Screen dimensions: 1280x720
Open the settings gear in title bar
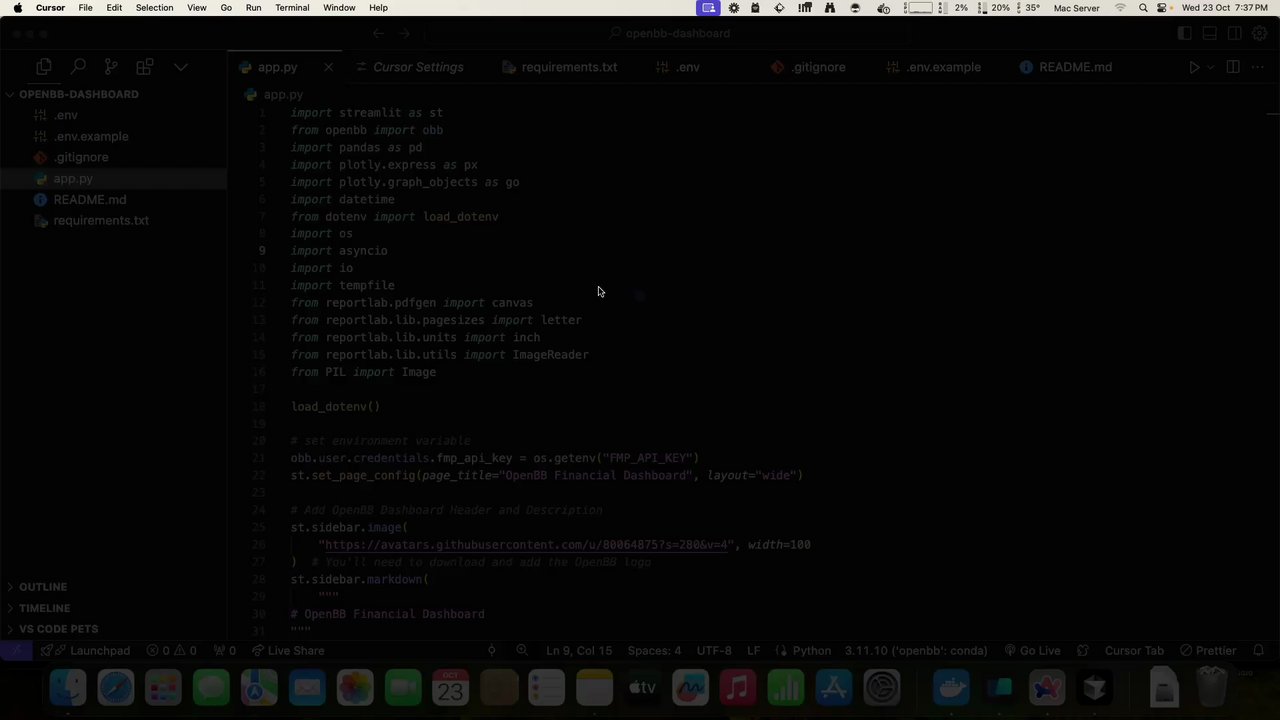1259,33
